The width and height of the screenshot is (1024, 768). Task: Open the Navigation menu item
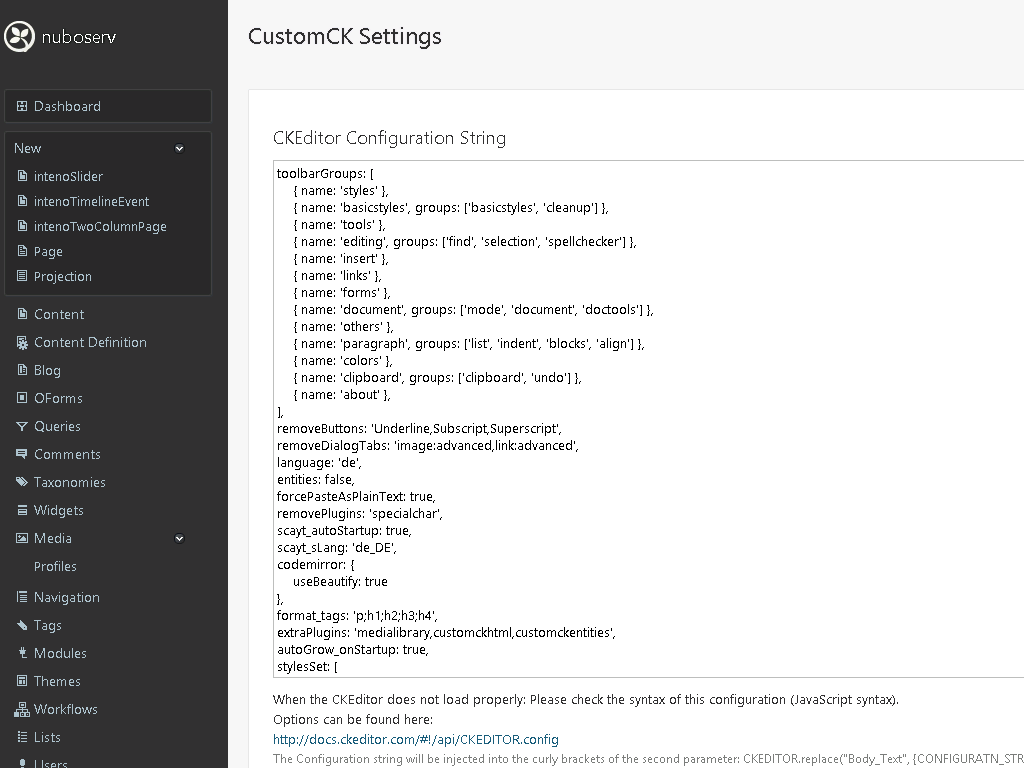pyautogui.click(x=66, y=597)
